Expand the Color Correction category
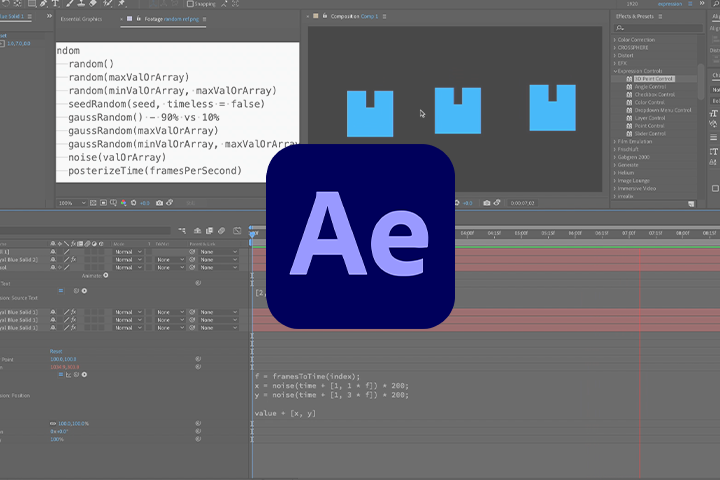This screenshot has width=720, height=480. [615, 40]
